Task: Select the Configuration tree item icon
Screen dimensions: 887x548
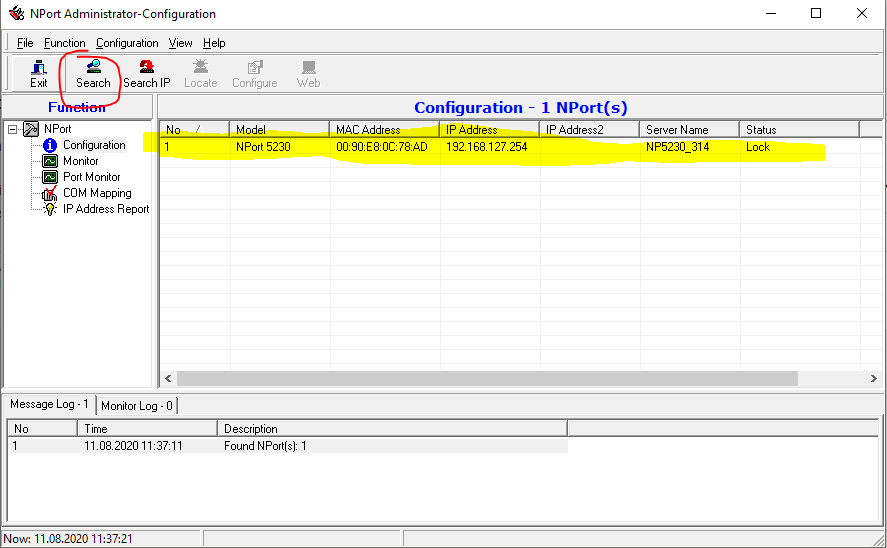Action: tap(50, 146)
